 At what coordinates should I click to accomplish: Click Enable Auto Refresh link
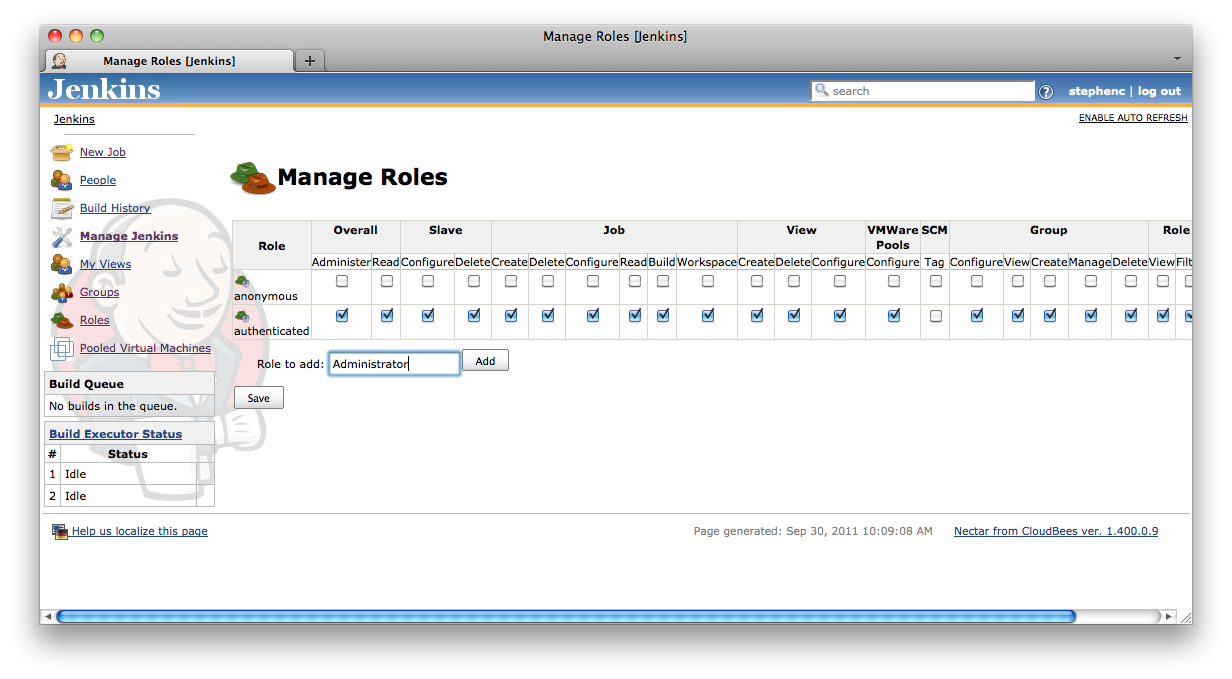click(x=1133, y=118)
